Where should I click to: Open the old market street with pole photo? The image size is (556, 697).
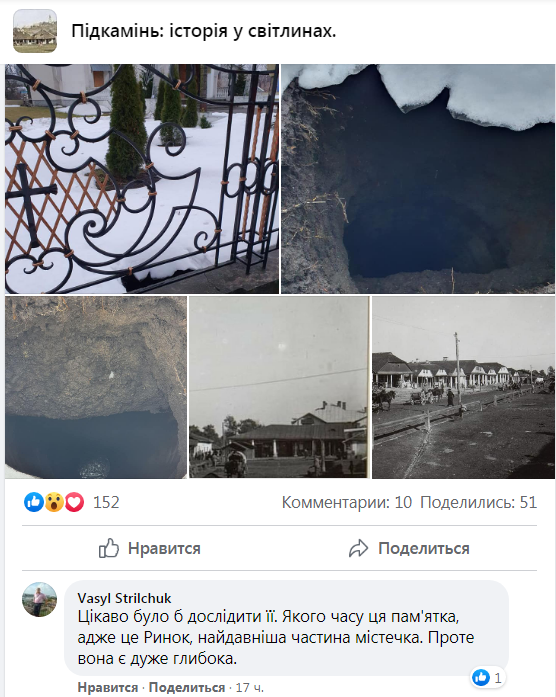pos(464,387)
